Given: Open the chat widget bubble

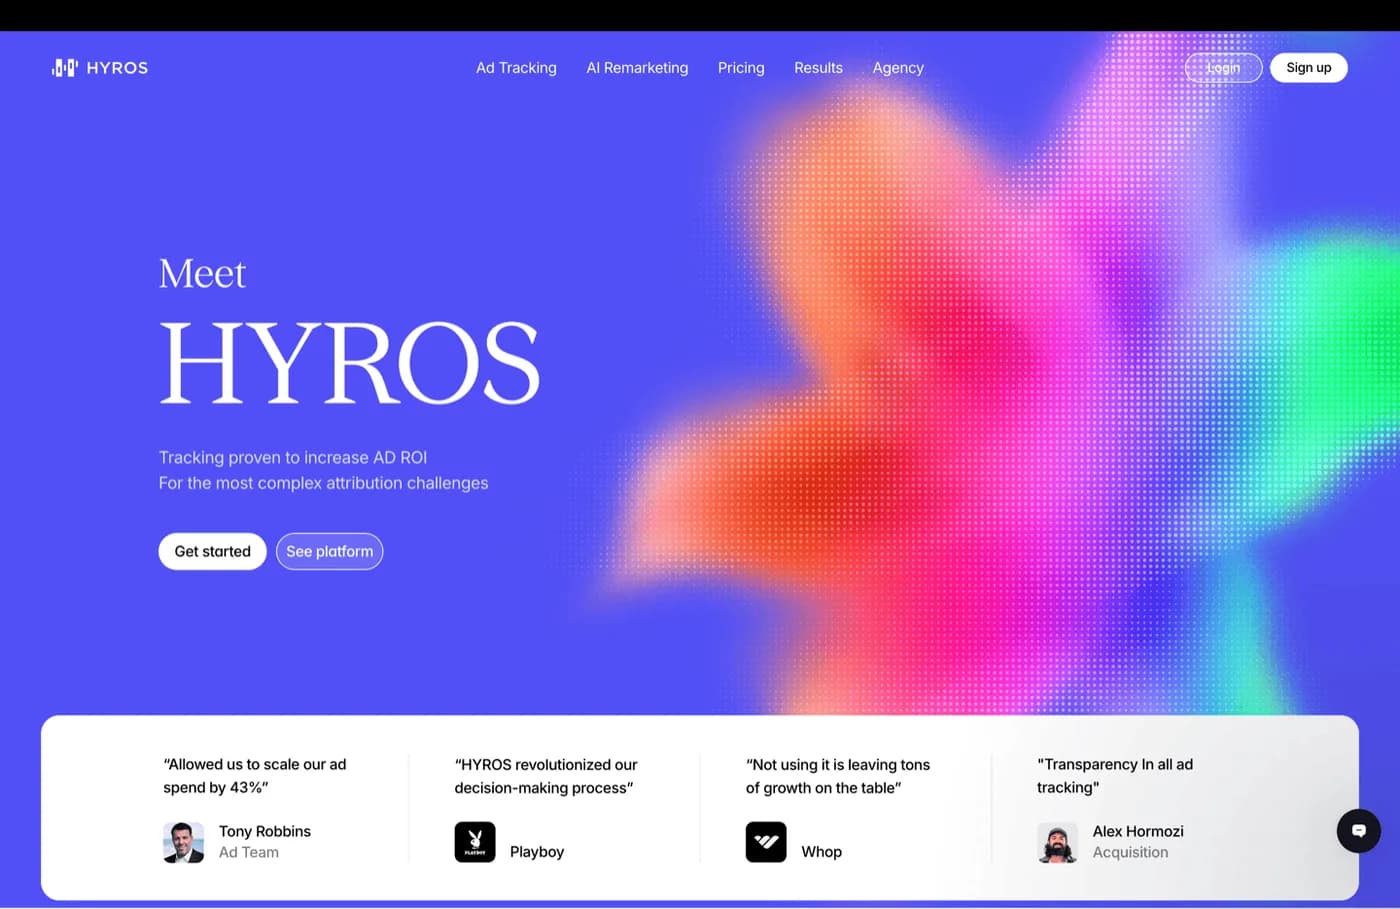Looking at the screenshot, I should tap(1358, 830).
